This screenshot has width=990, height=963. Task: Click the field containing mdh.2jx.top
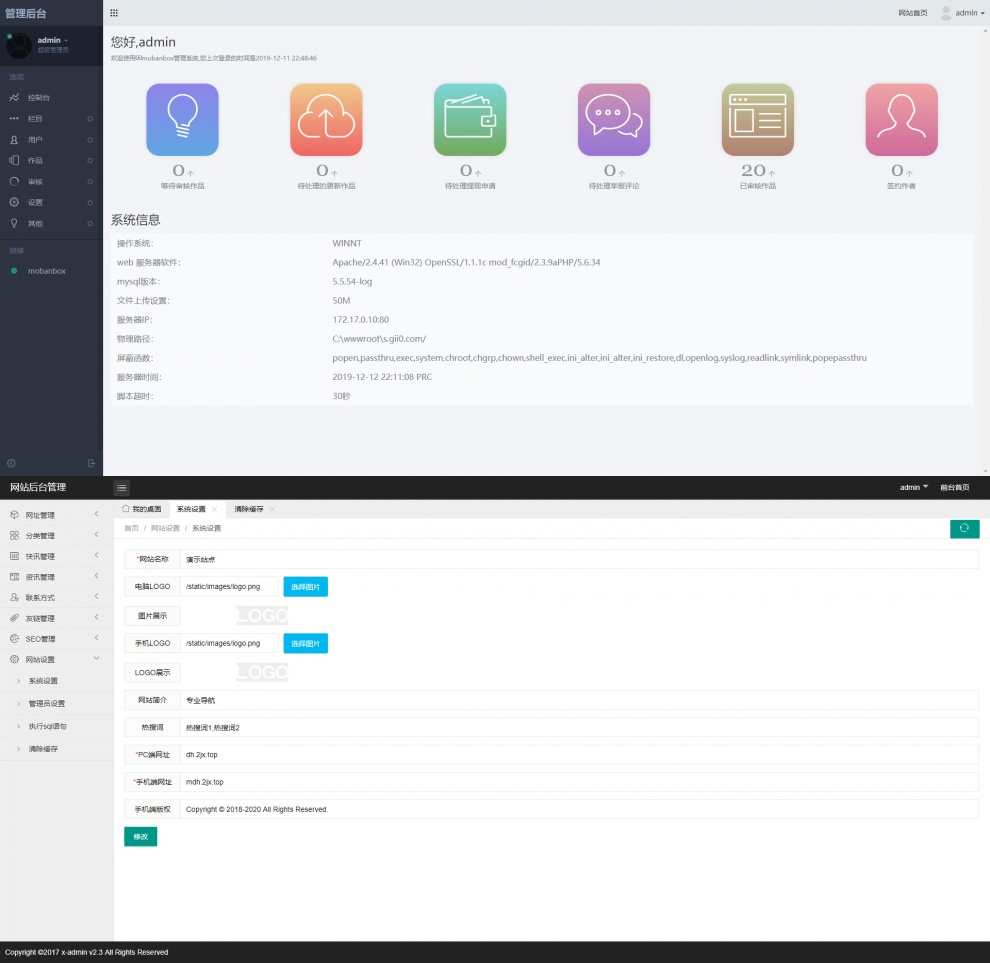pyautogui.click(x=579, y=782)
